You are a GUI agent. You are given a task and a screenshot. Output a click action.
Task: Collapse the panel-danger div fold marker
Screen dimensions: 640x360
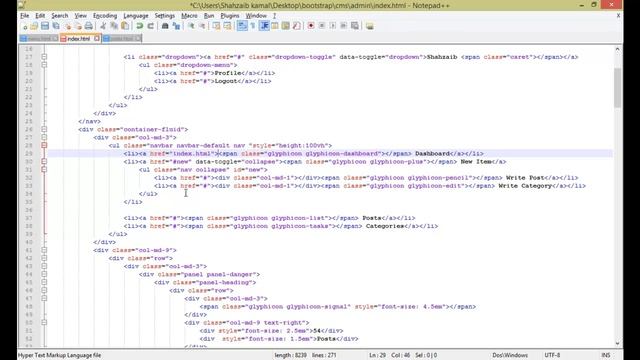44,274
